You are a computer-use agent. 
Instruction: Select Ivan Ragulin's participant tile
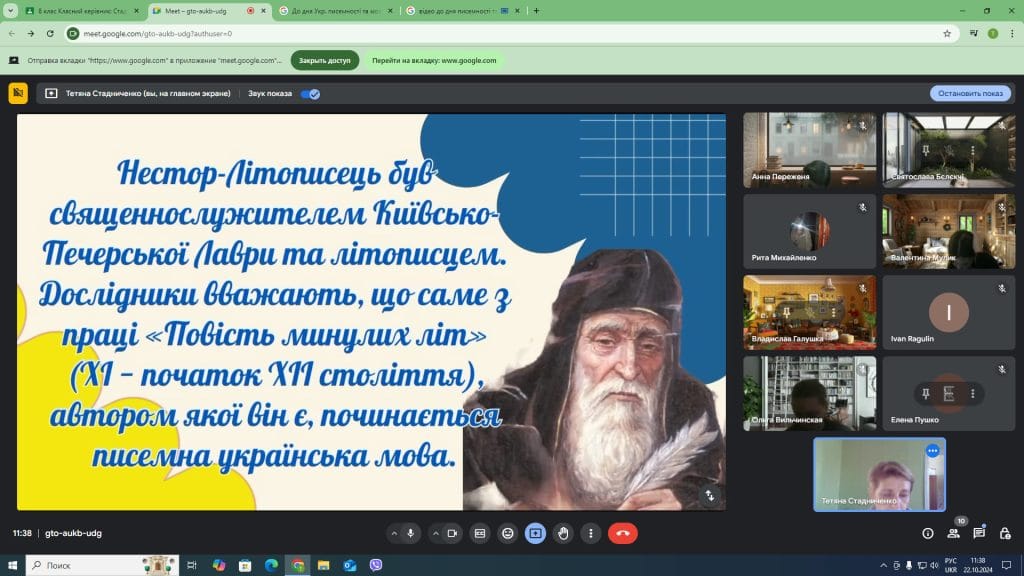(x=949, y=313)
